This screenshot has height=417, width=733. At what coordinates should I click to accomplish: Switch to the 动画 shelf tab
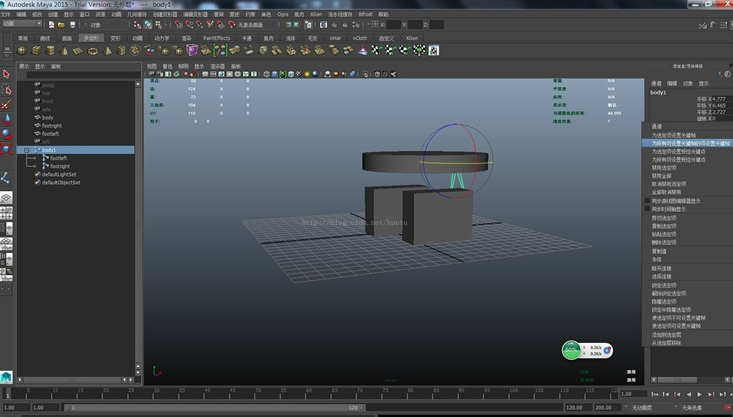tap(137, 38)
